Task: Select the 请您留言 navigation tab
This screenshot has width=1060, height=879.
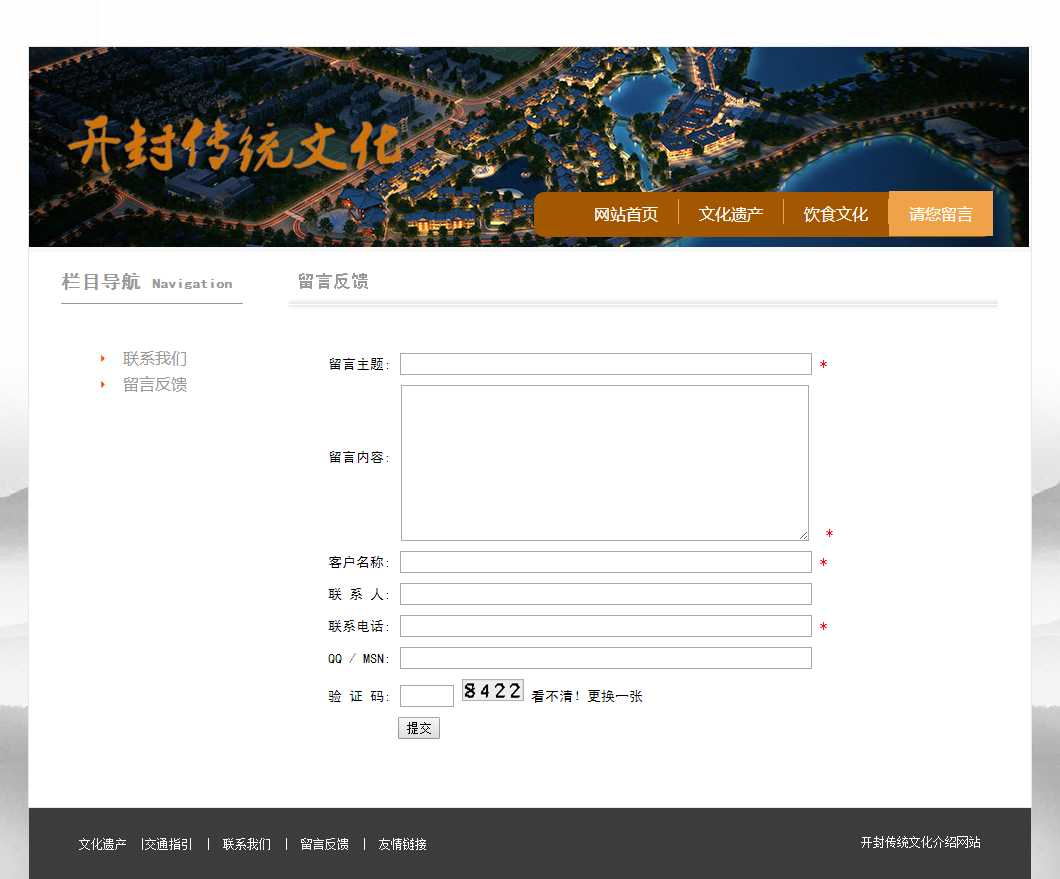Action: click(x=940, y=214)
